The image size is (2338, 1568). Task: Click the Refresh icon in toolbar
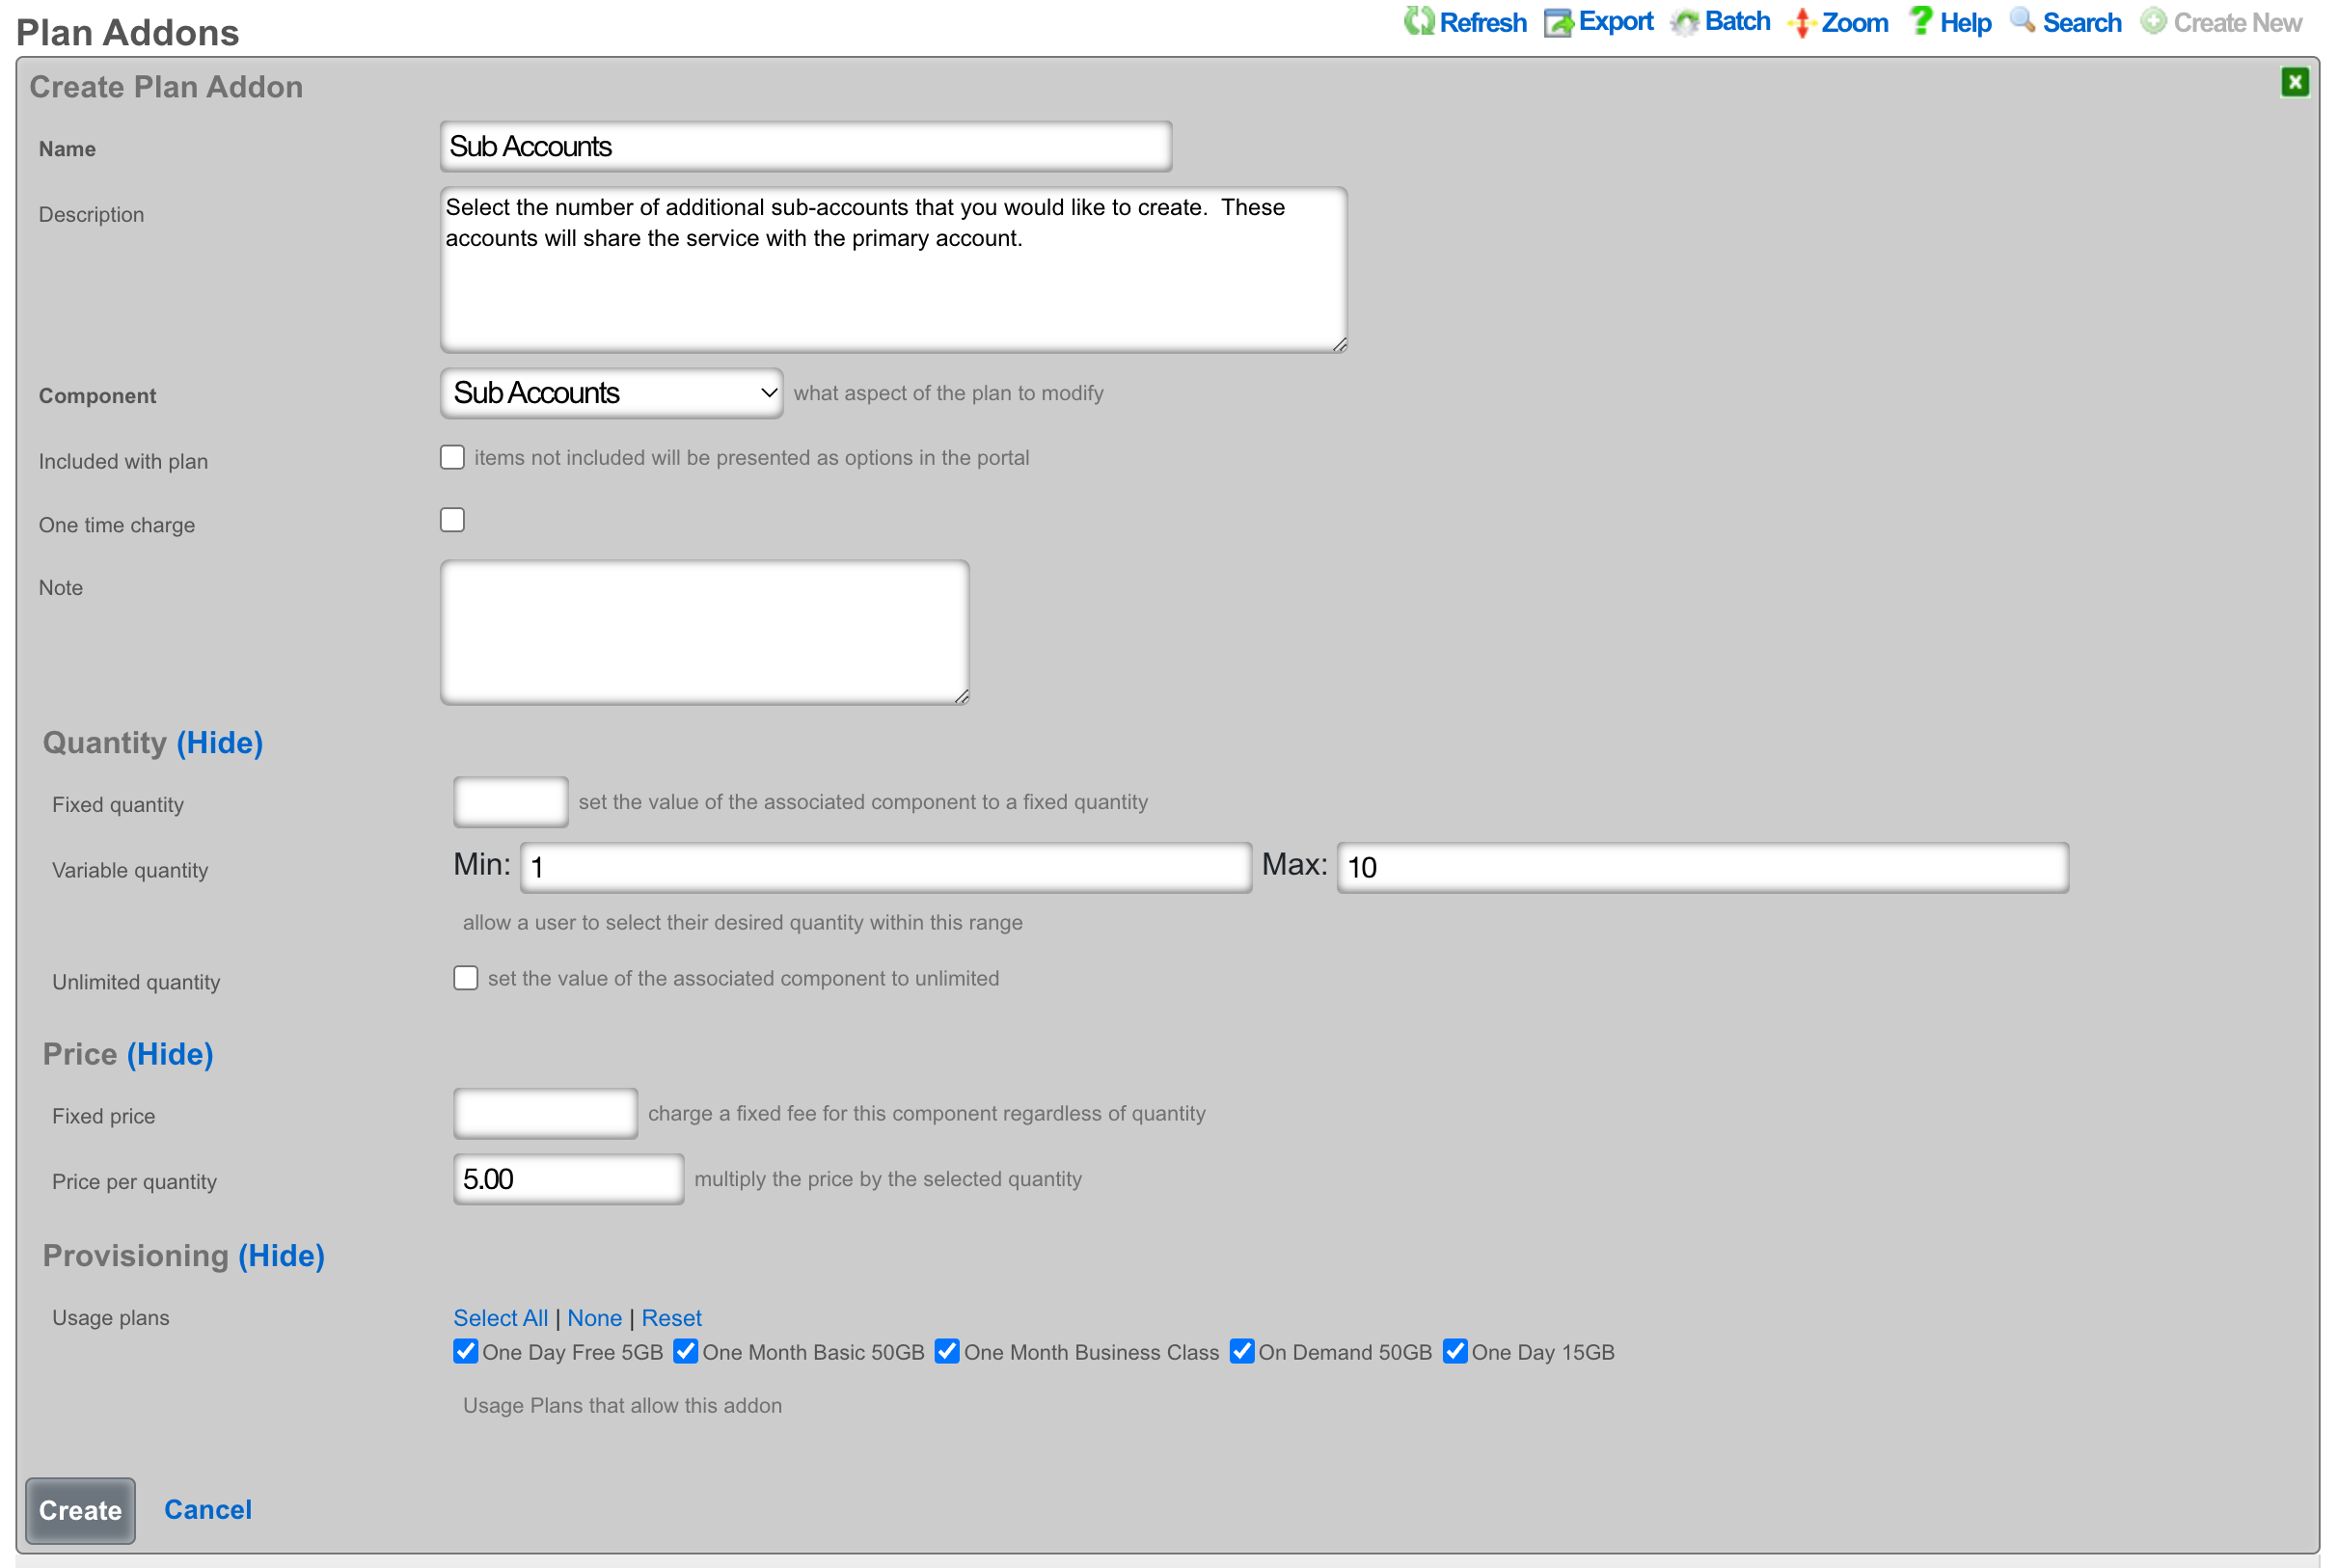pos(1417,21)
